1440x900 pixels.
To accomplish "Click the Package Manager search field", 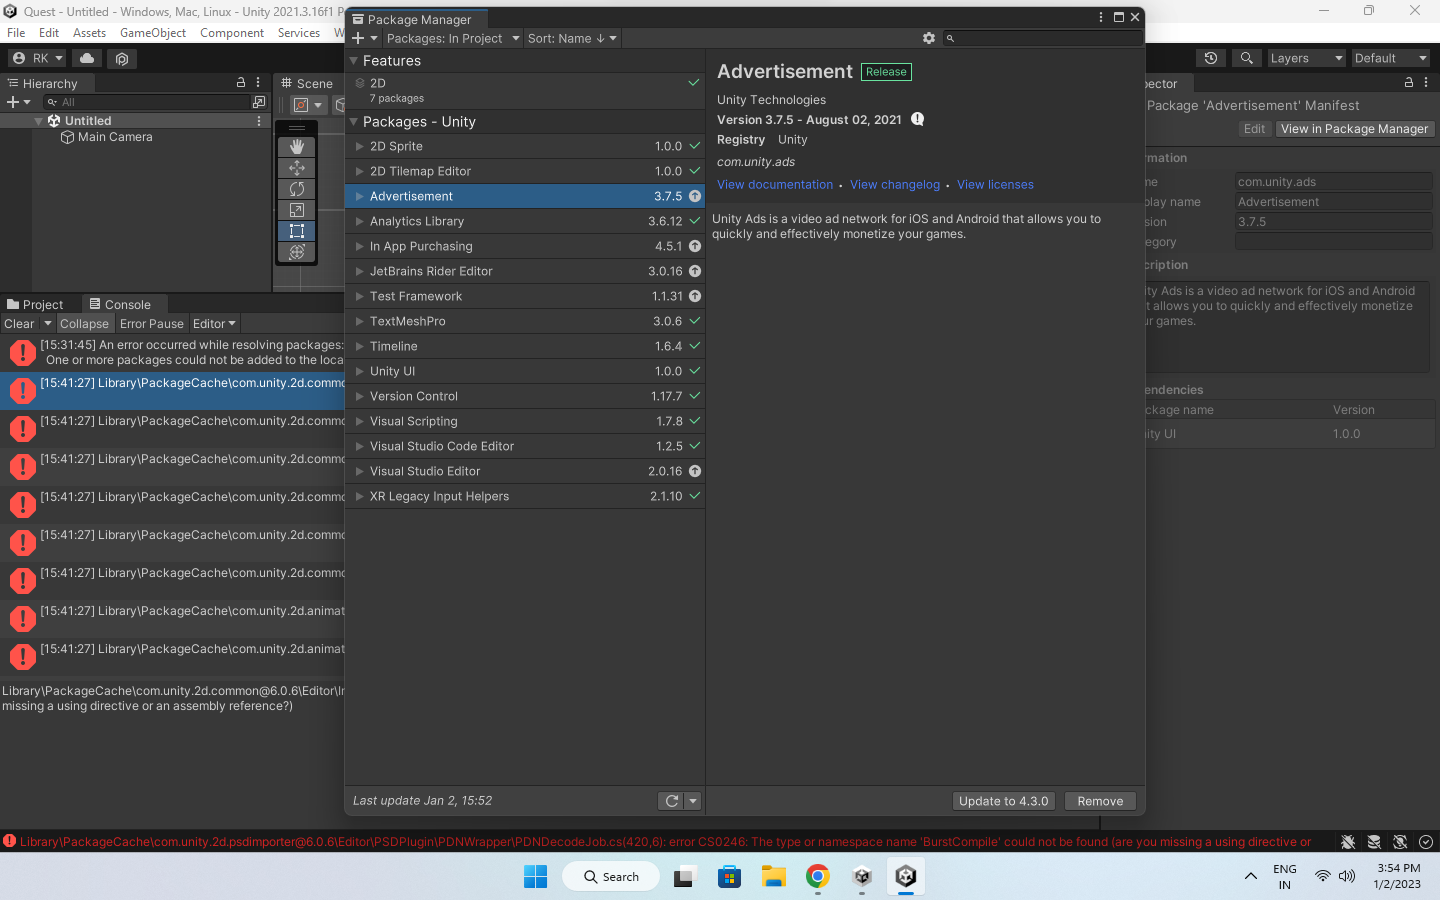I will (1040, 38).
